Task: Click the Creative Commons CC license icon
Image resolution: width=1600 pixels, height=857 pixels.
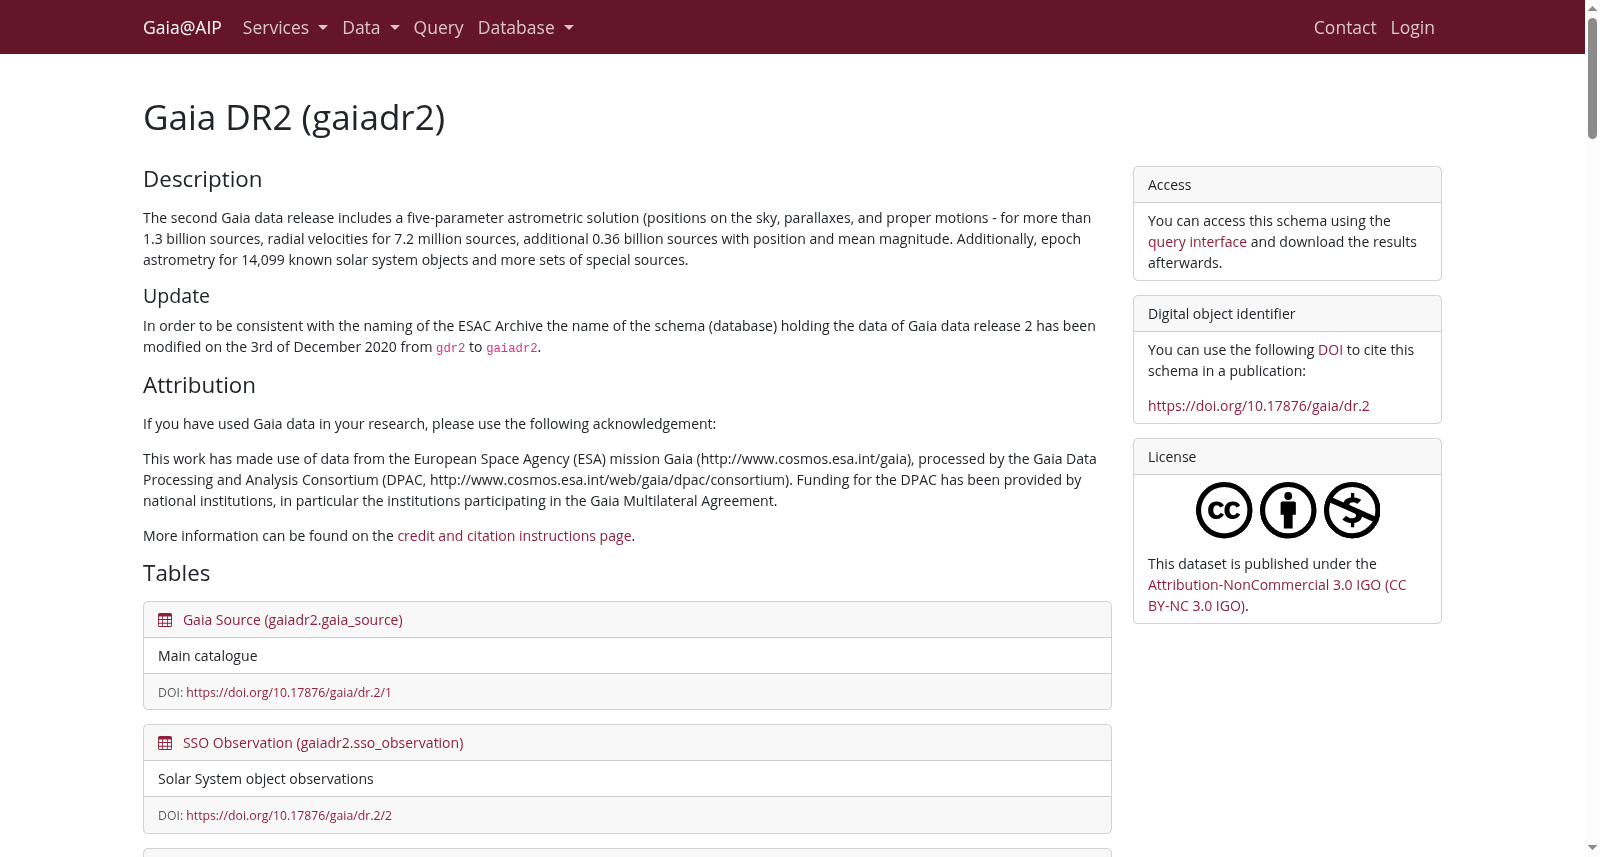Action: coord(1224,510)
